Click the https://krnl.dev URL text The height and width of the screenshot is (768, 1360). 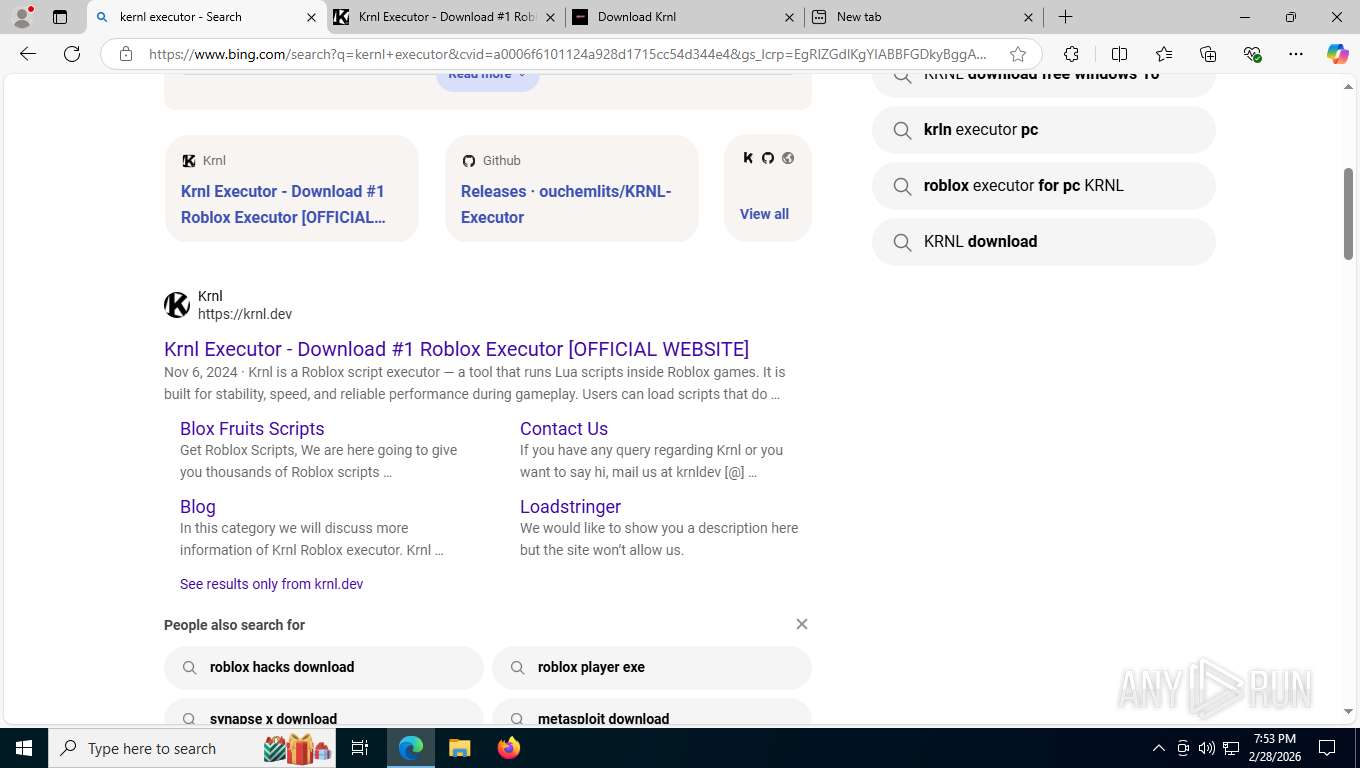(245, 314)
